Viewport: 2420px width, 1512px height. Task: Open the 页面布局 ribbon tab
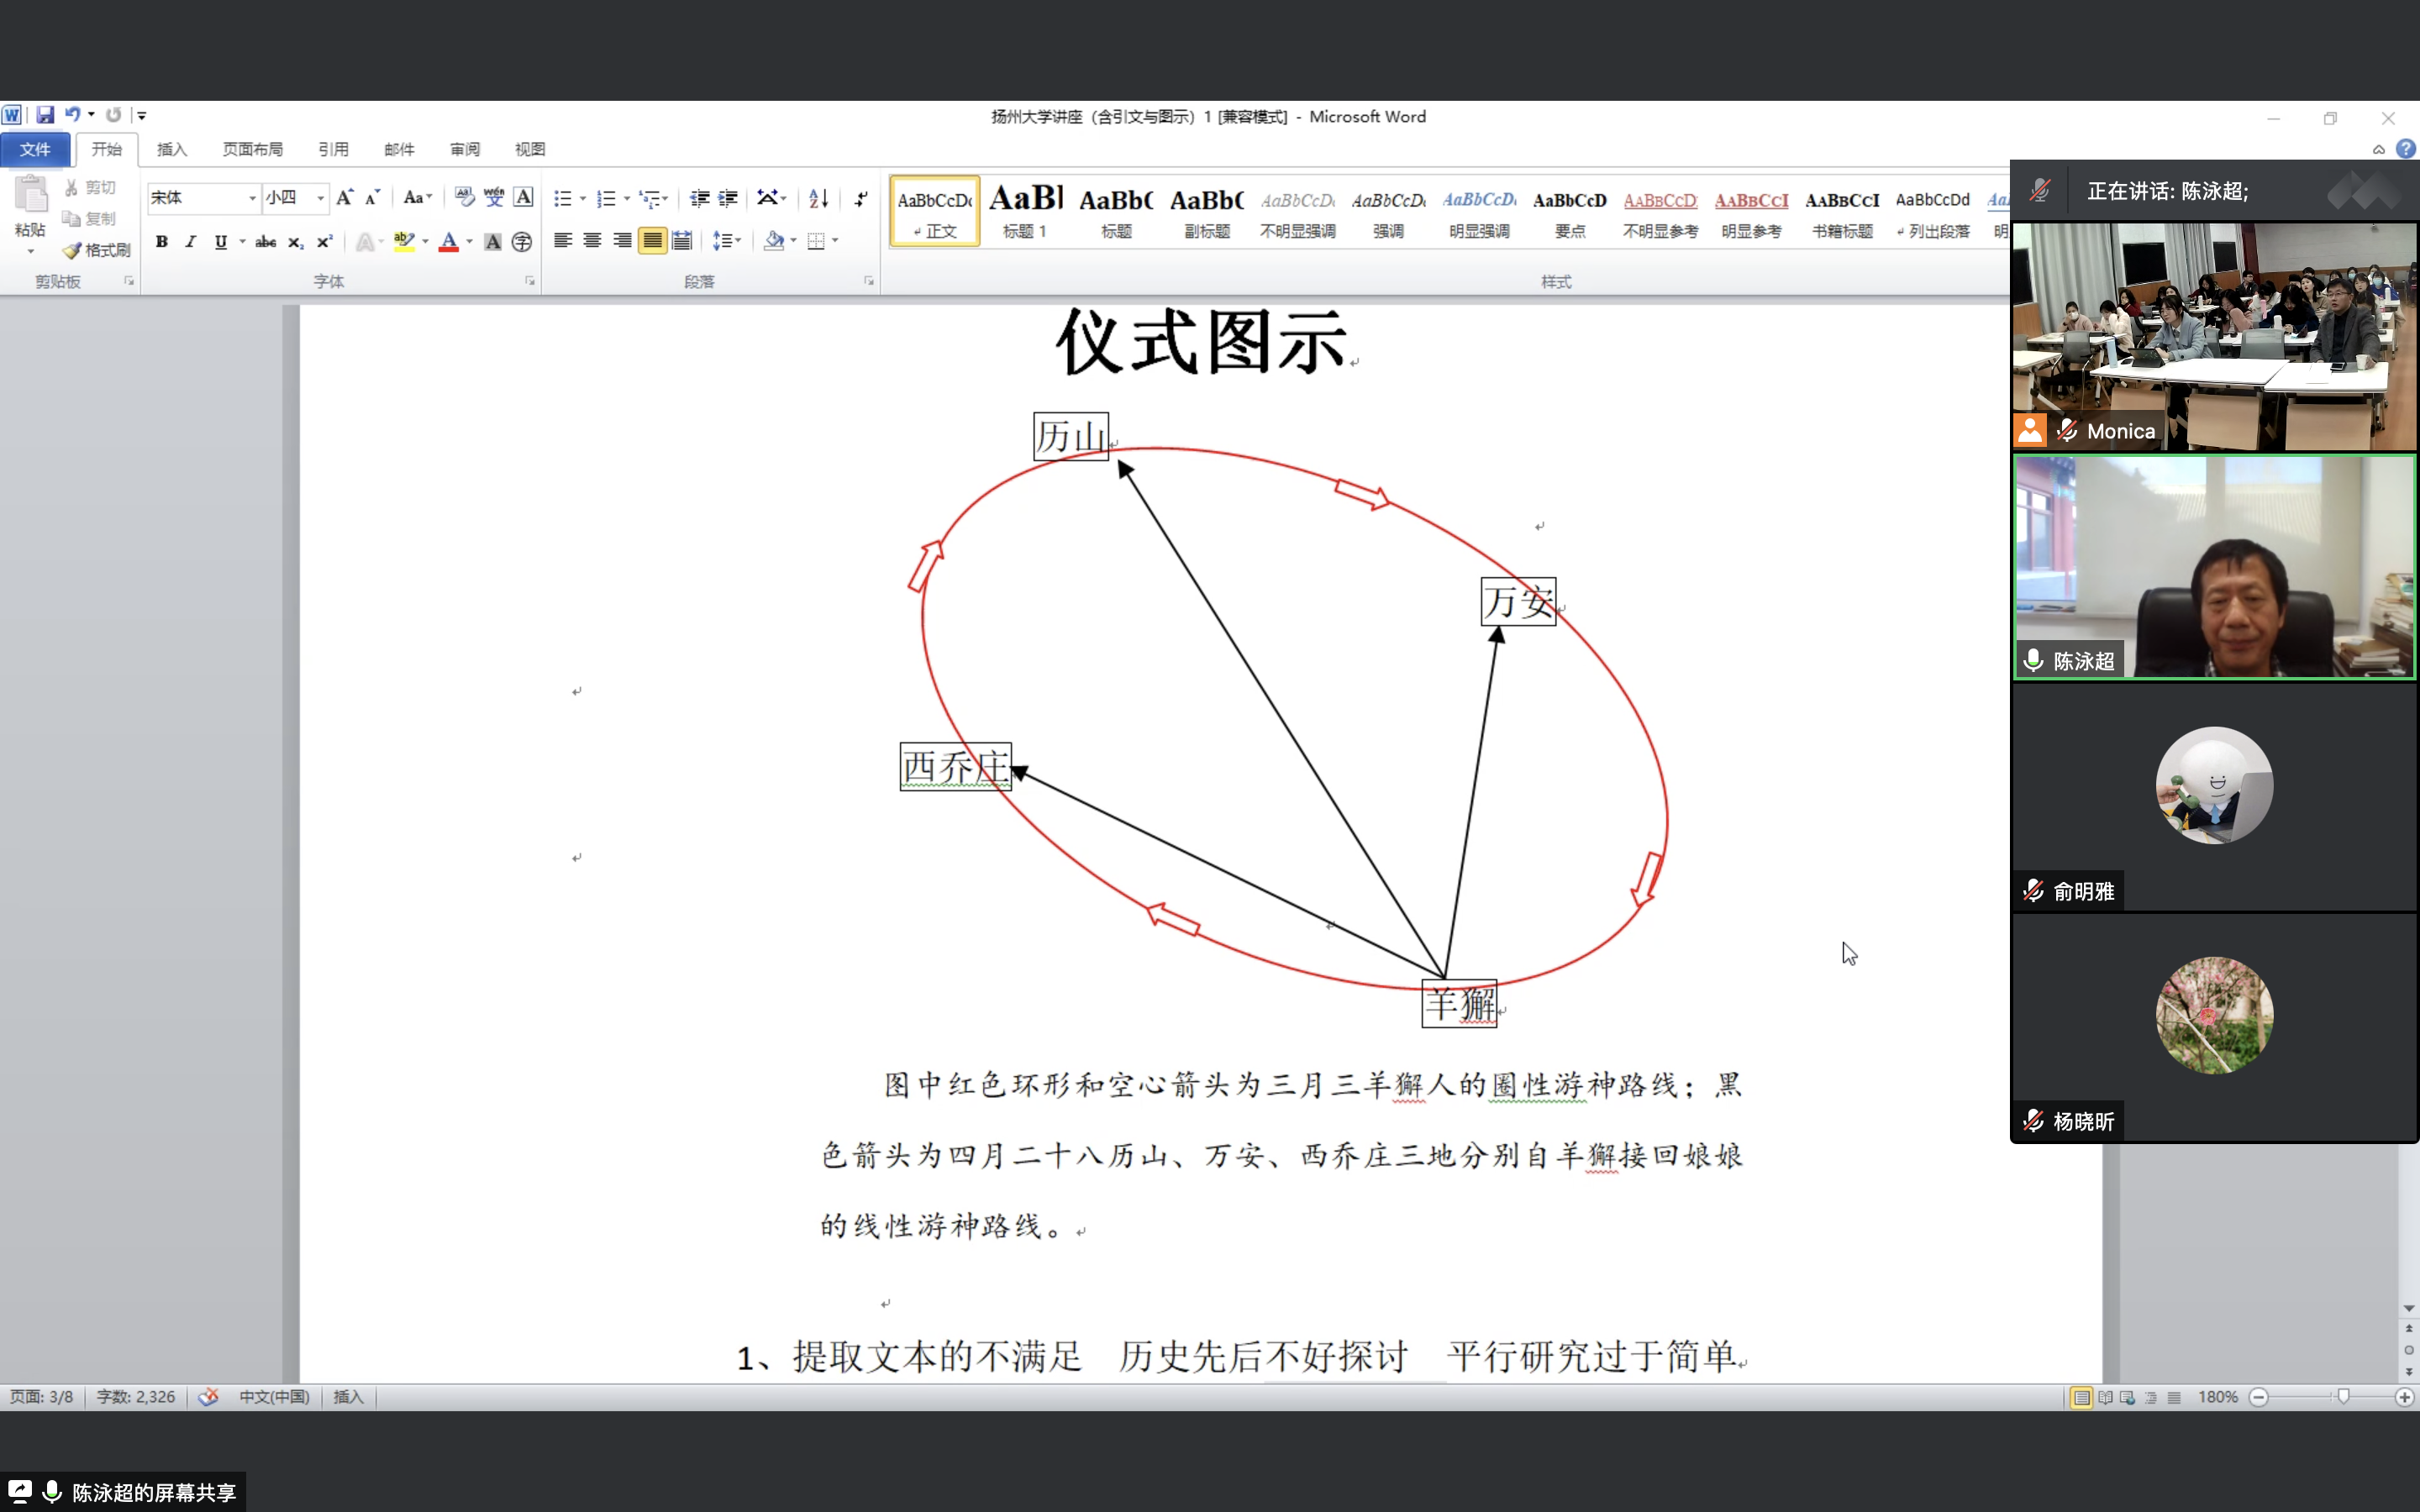click(x=252, y=149)
